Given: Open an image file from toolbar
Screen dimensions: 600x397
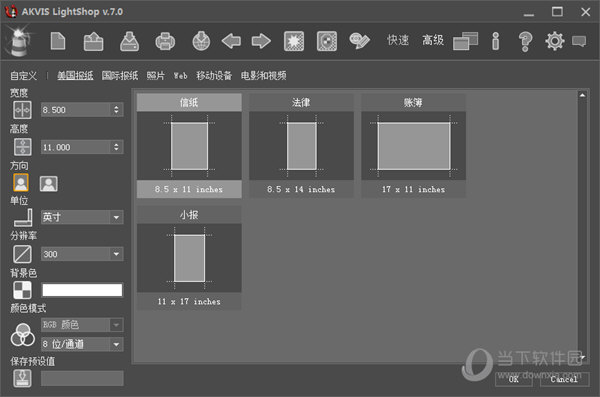Looking at the screenshot, I should point(93,41).
